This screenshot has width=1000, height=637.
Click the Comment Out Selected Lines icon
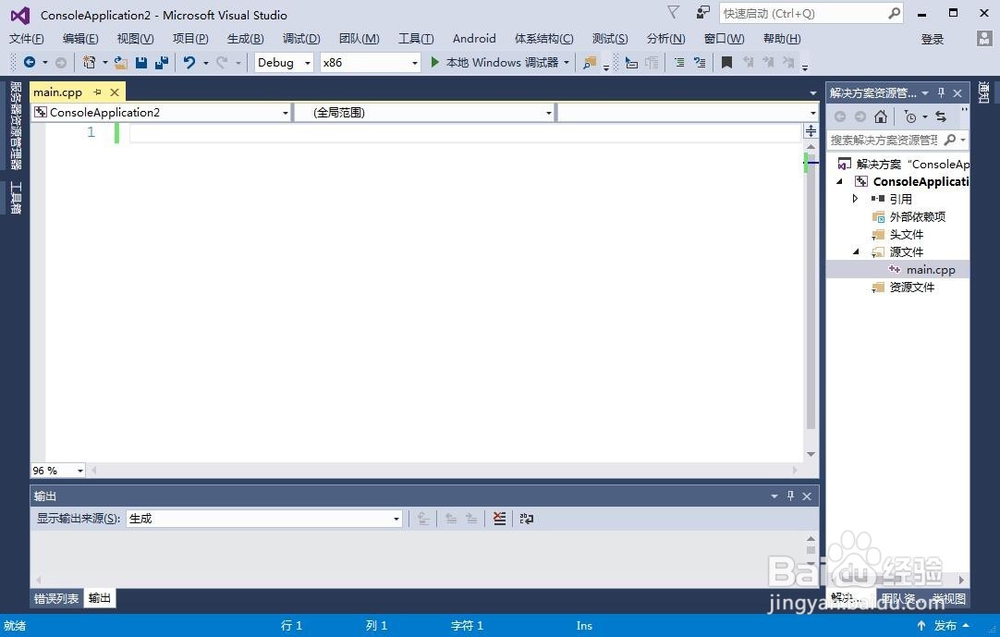[x=680, y=62]
